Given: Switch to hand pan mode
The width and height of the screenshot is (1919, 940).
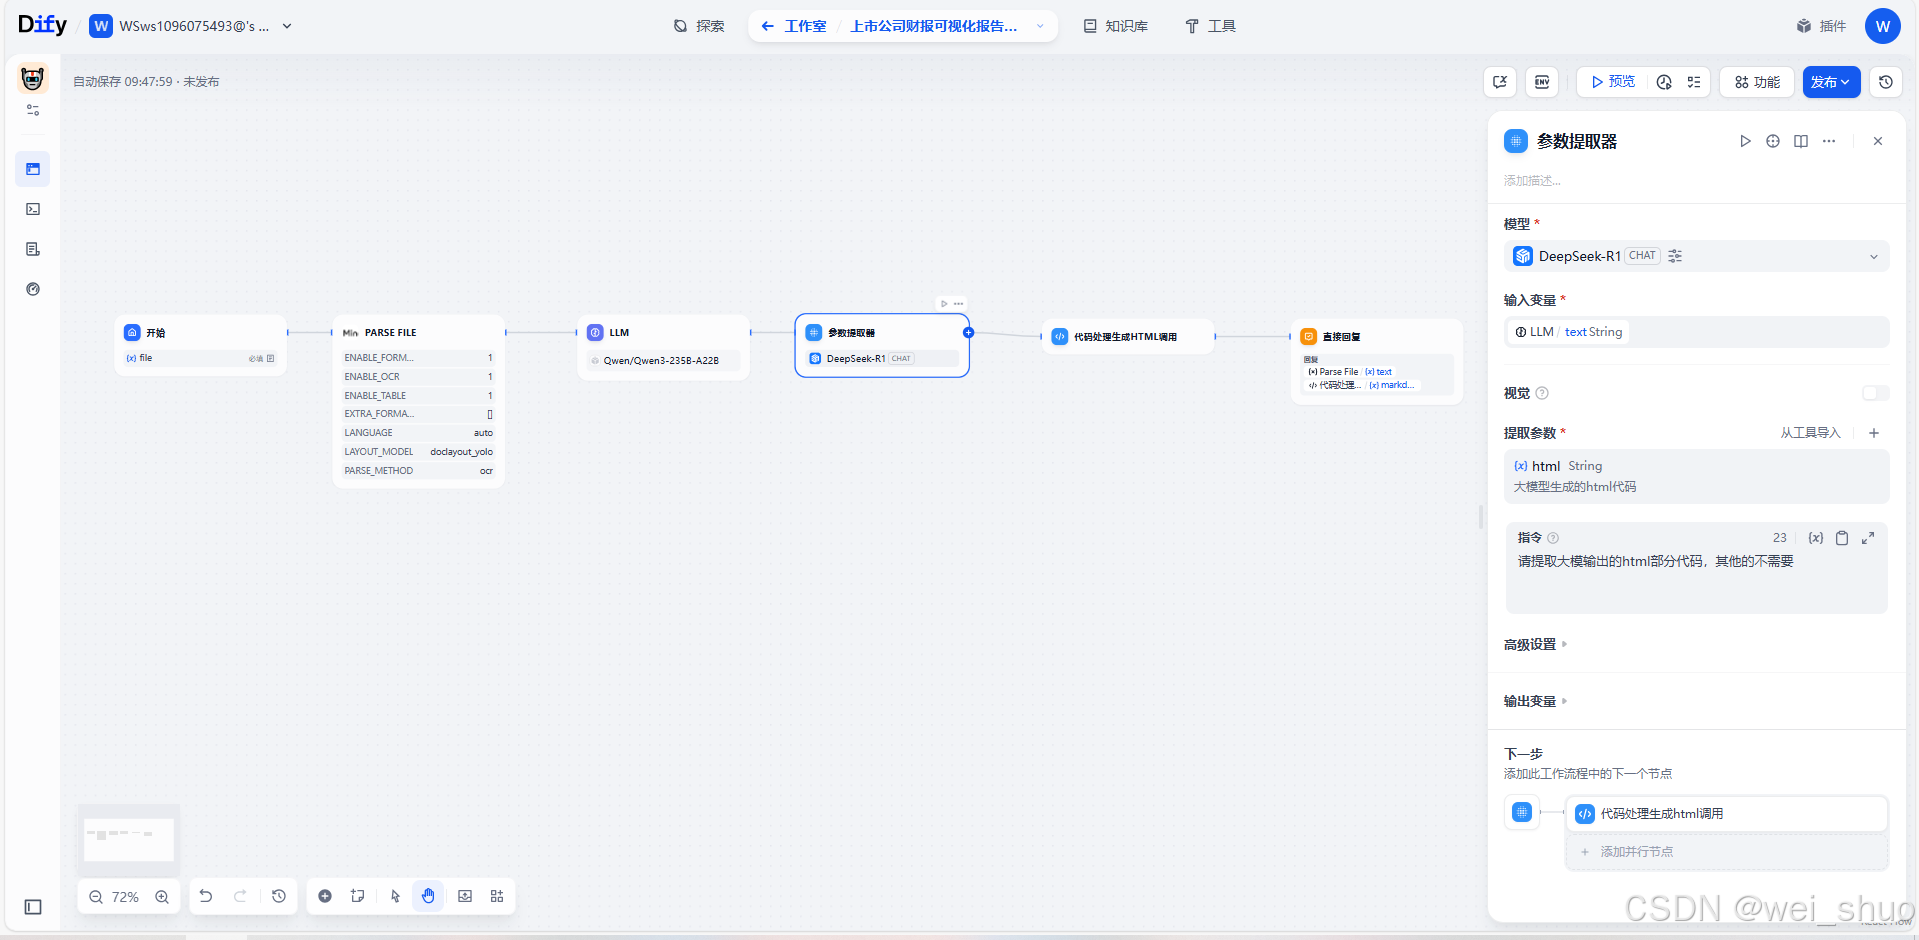Looking at the screenshot, I should pyautogui.click(x=428, y=896).
